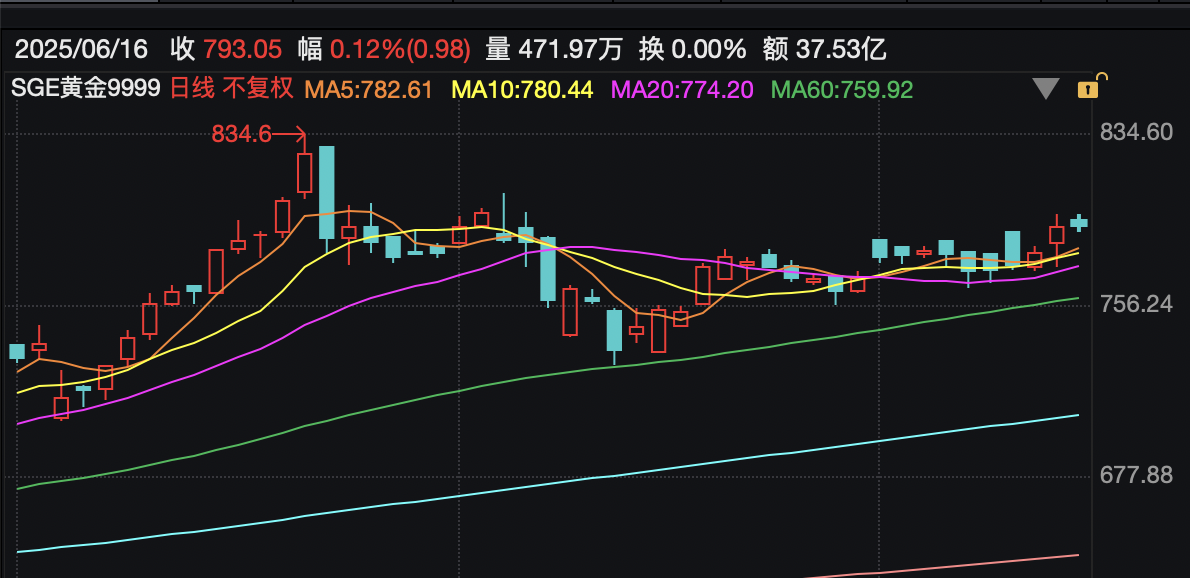Click the change value 0.12%(0.98)
Screen dimensions: 1190x578
tap(401, 50)
